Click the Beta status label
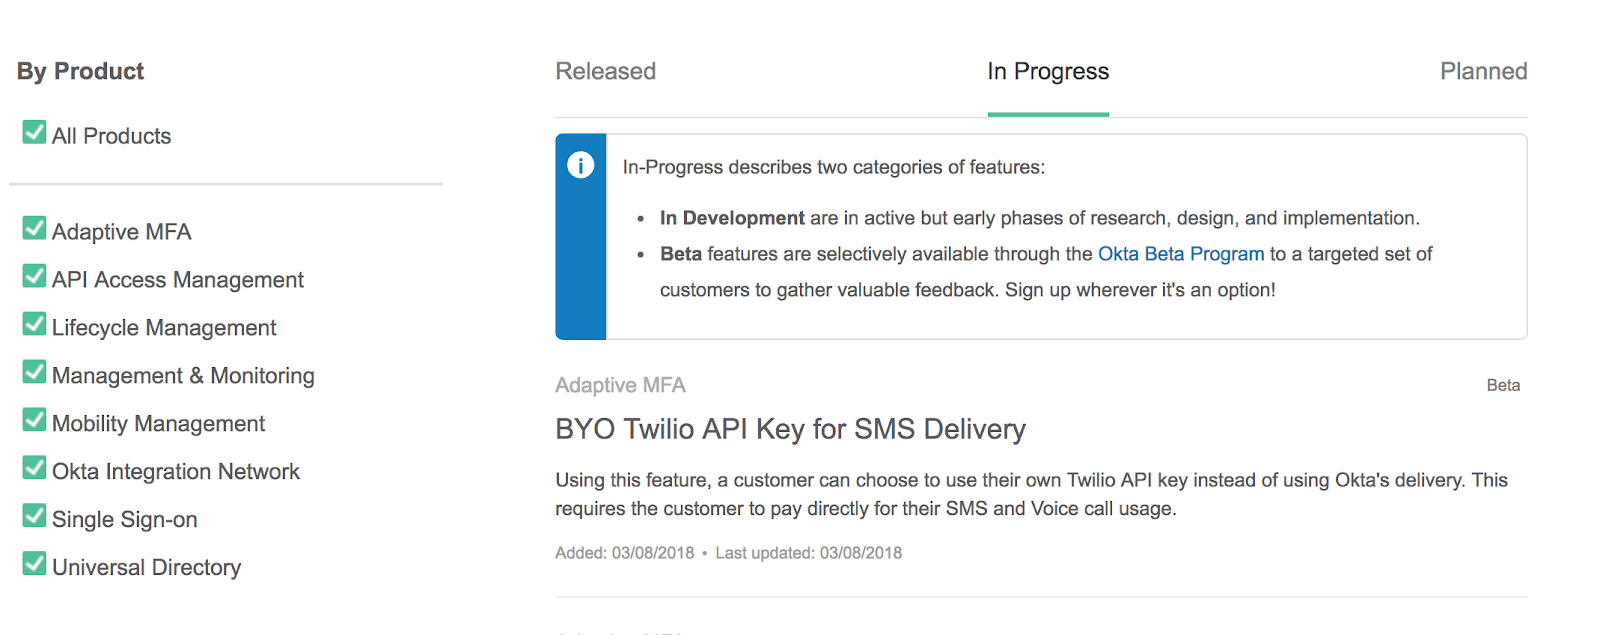The image size is (1600, 635). [x=1503, y=386]
